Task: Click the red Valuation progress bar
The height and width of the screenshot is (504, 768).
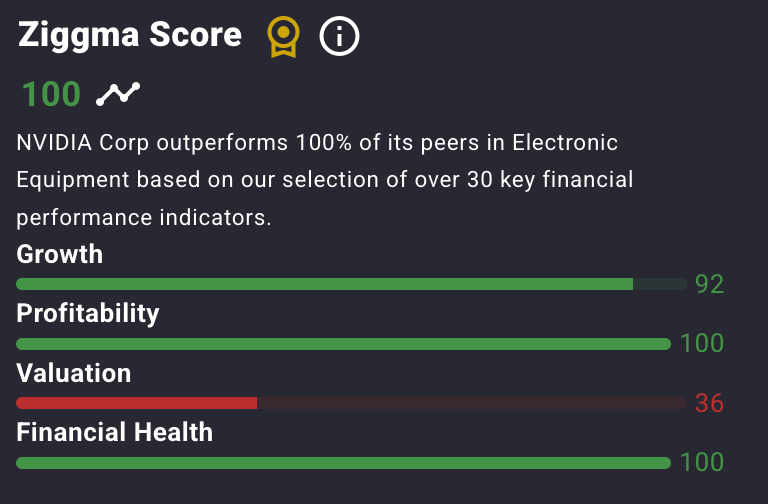Action: (x=137, y=403)
